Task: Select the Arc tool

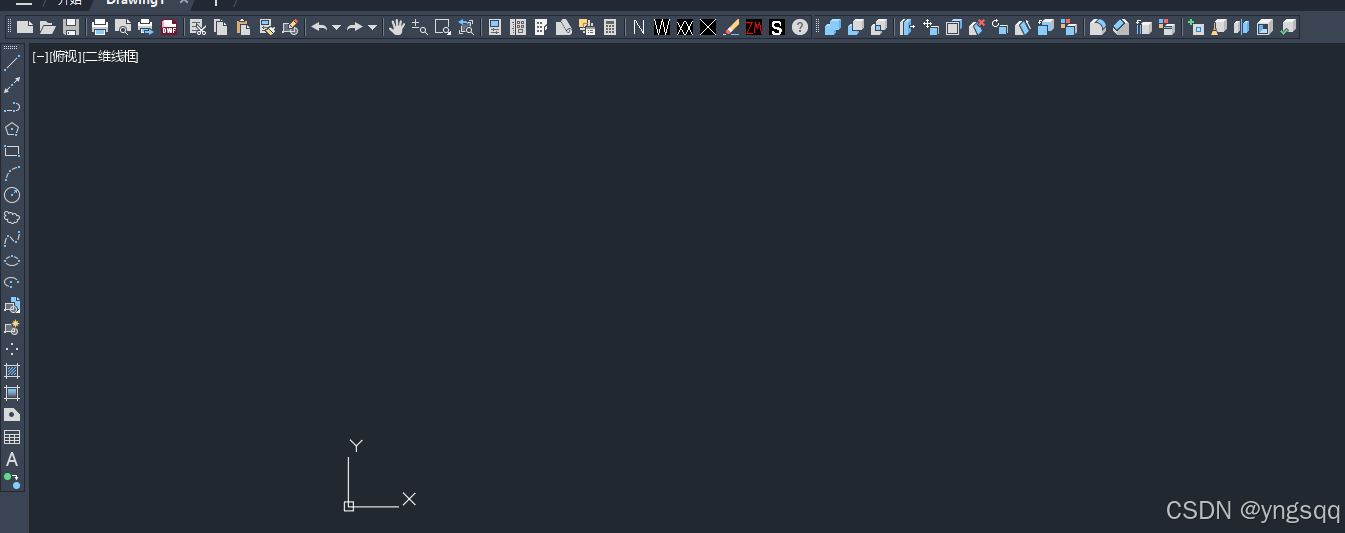Action: (12, 173)
